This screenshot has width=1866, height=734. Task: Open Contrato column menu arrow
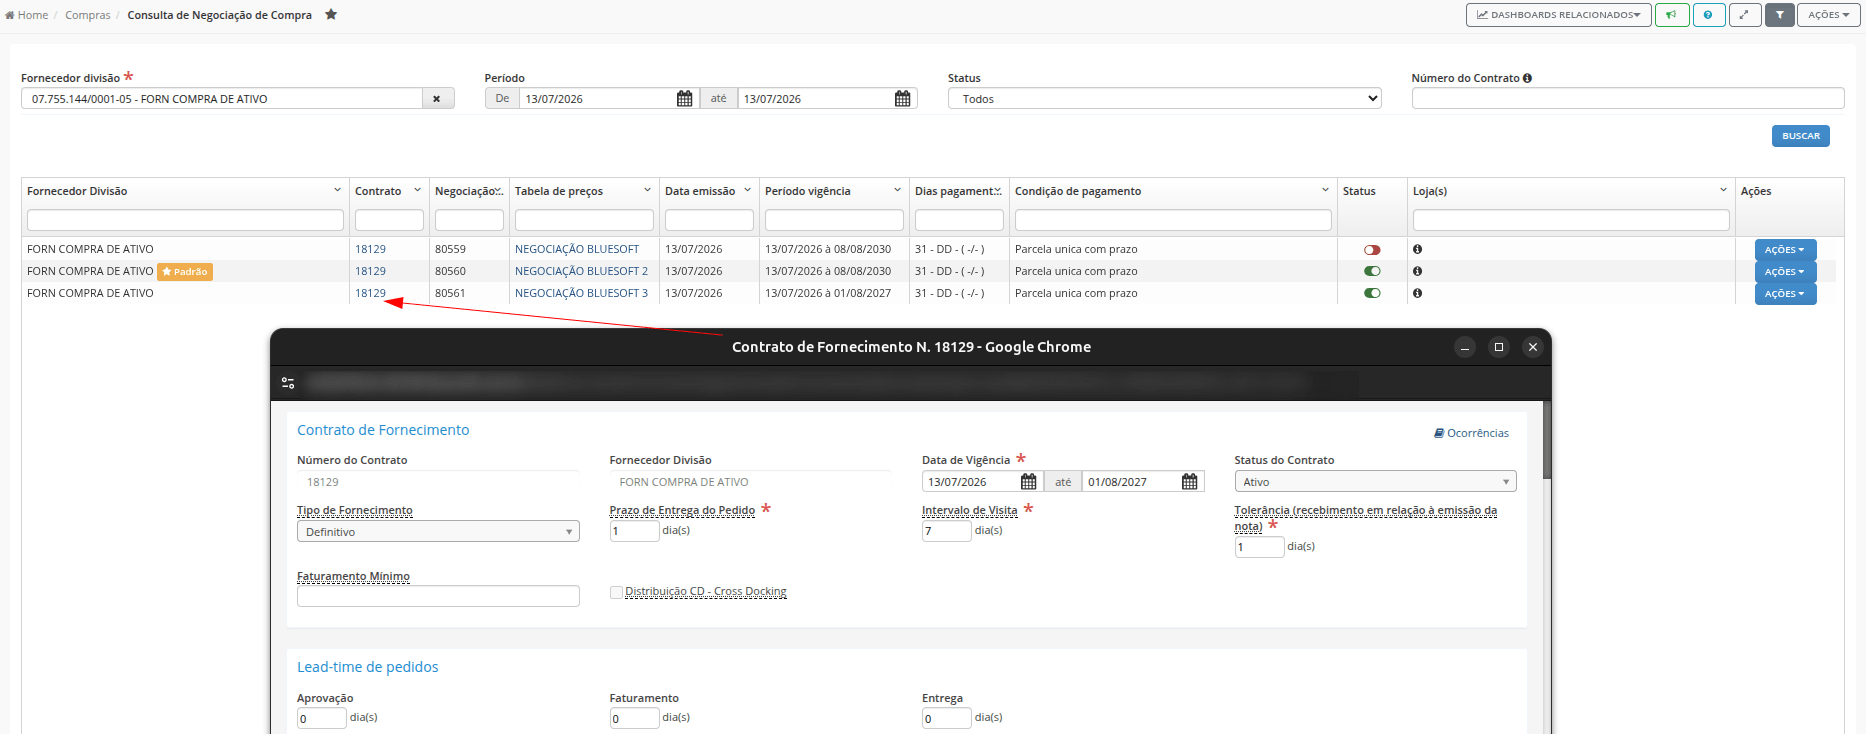click(x=418, y=190)
